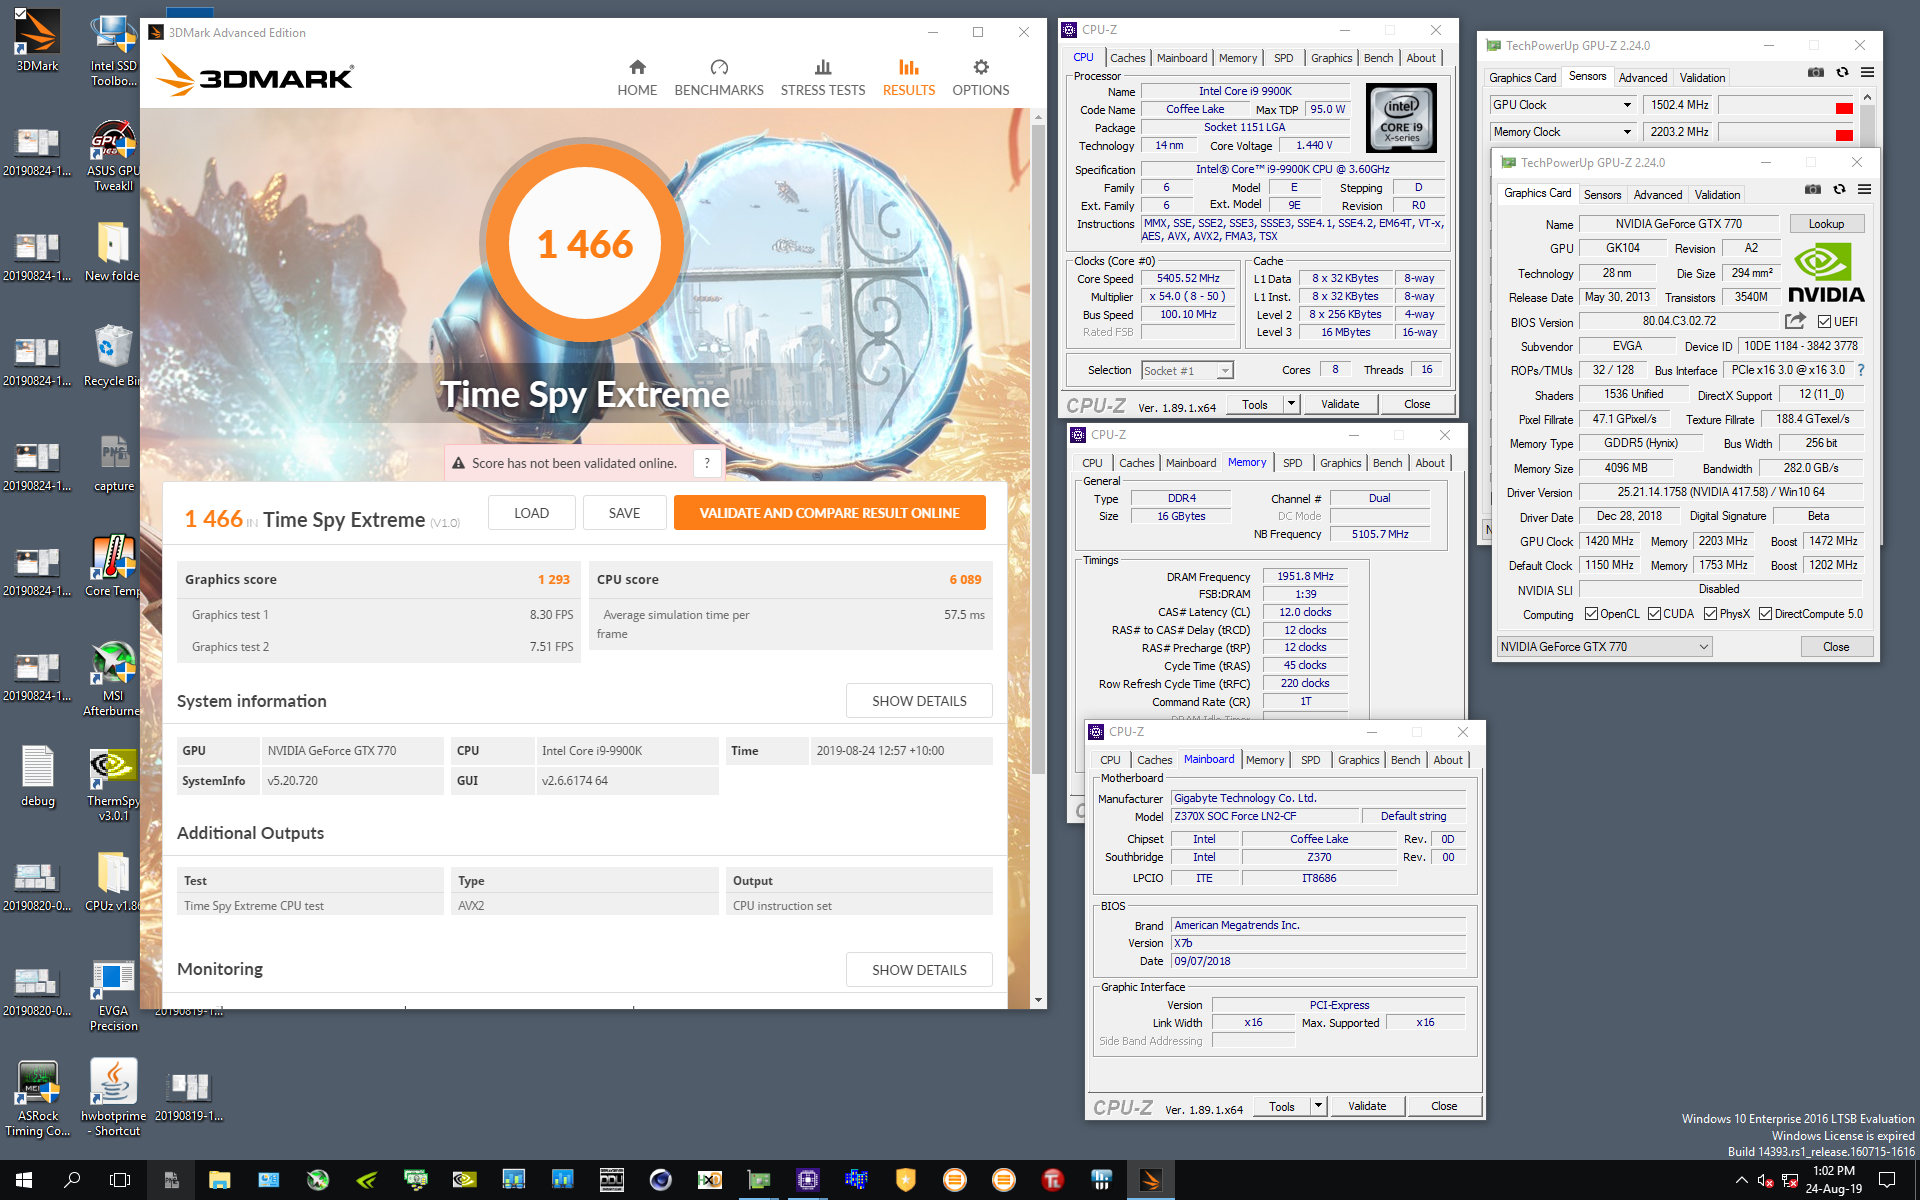This screenshot has height=1200, width=1920.
Task: Go to STRESS TESTS in 3DMark
Action: (x=823, y=77)
